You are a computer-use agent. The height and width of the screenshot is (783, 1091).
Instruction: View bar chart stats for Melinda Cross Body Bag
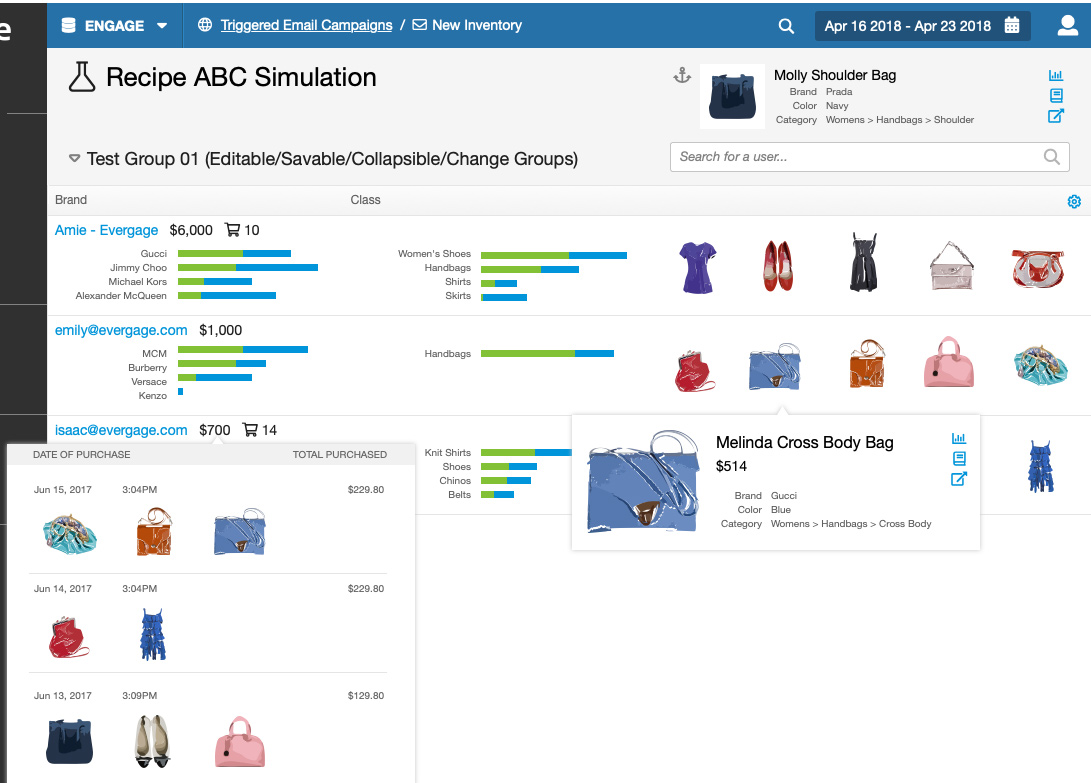pos(959,438)
